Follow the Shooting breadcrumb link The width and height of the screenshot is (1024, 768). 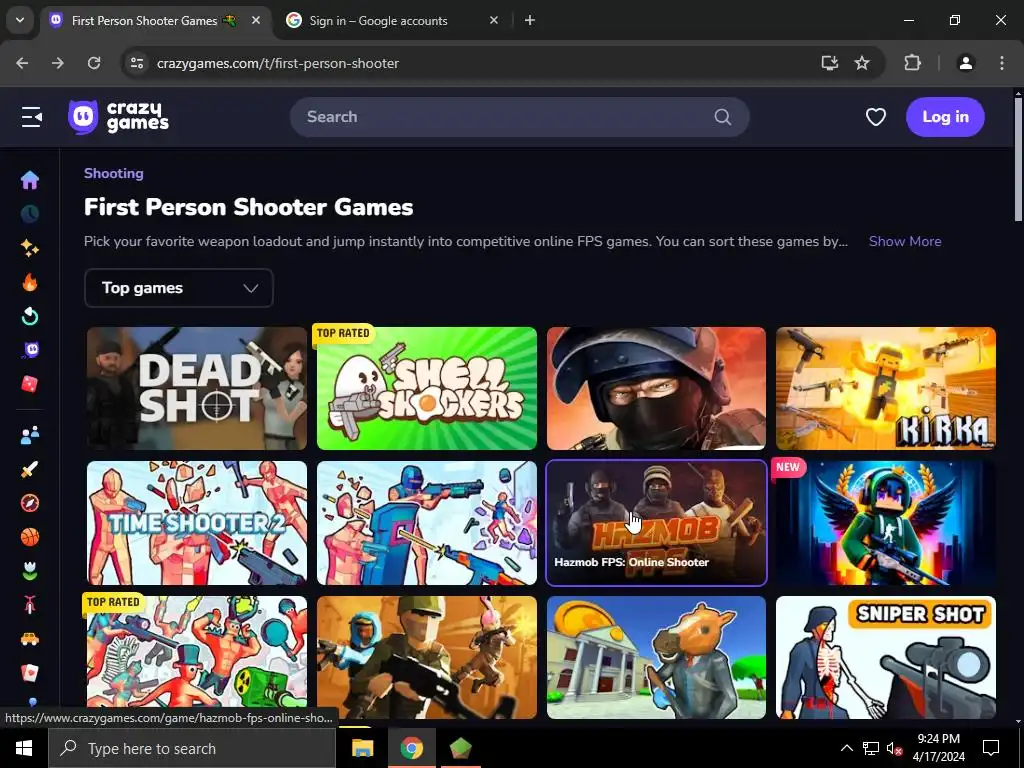[x=114, y=173]
